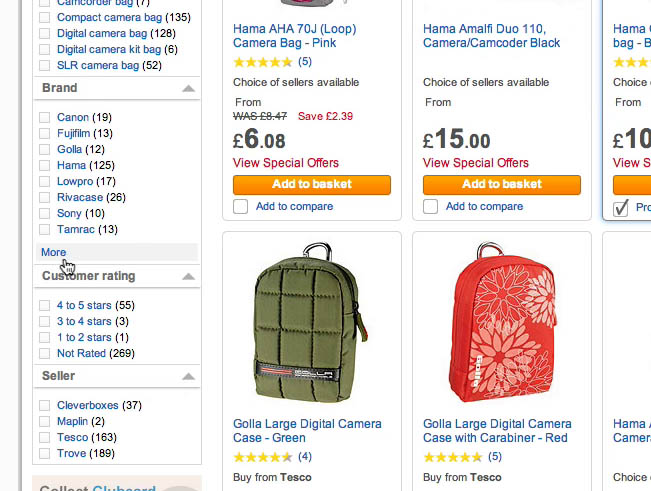
Task: Add Hama AHA 70J pink bag to basket
Action: pyautogui.click(x=311, y=185)
